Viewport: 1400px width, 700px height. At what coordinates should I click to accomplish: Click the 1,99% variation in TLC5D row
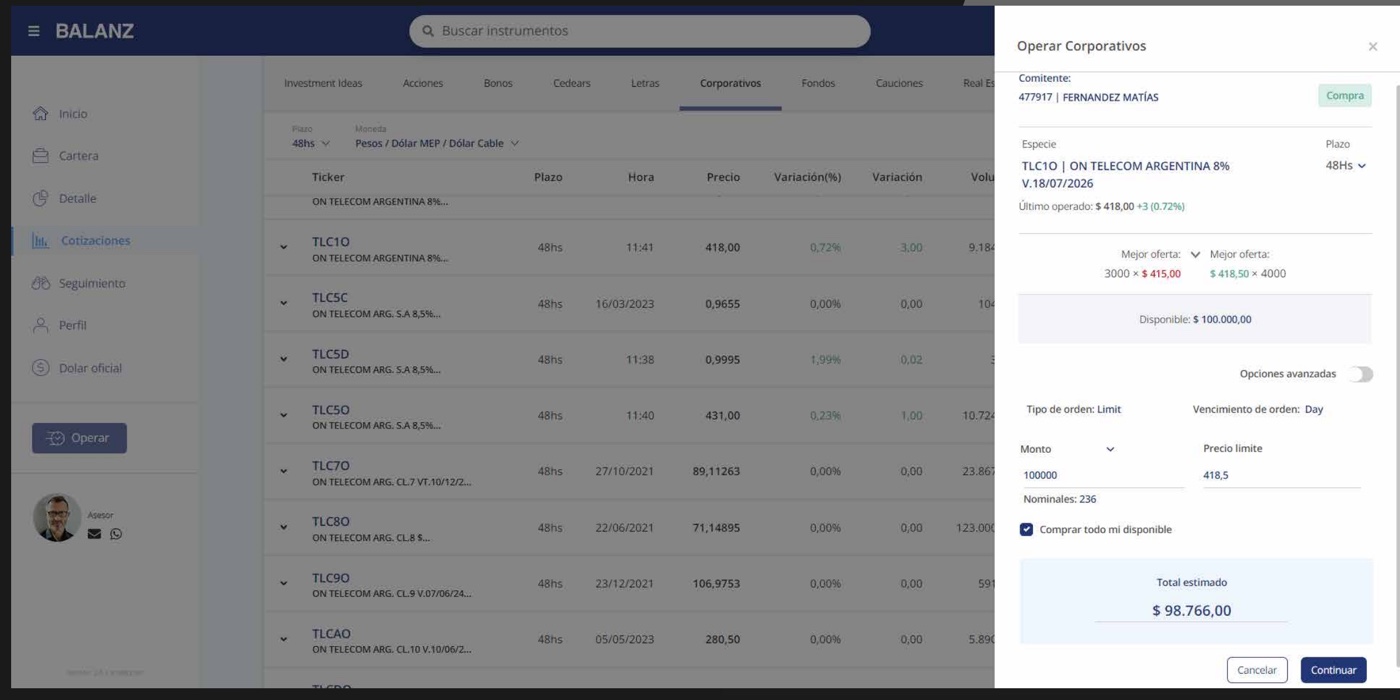coord(825,359)
